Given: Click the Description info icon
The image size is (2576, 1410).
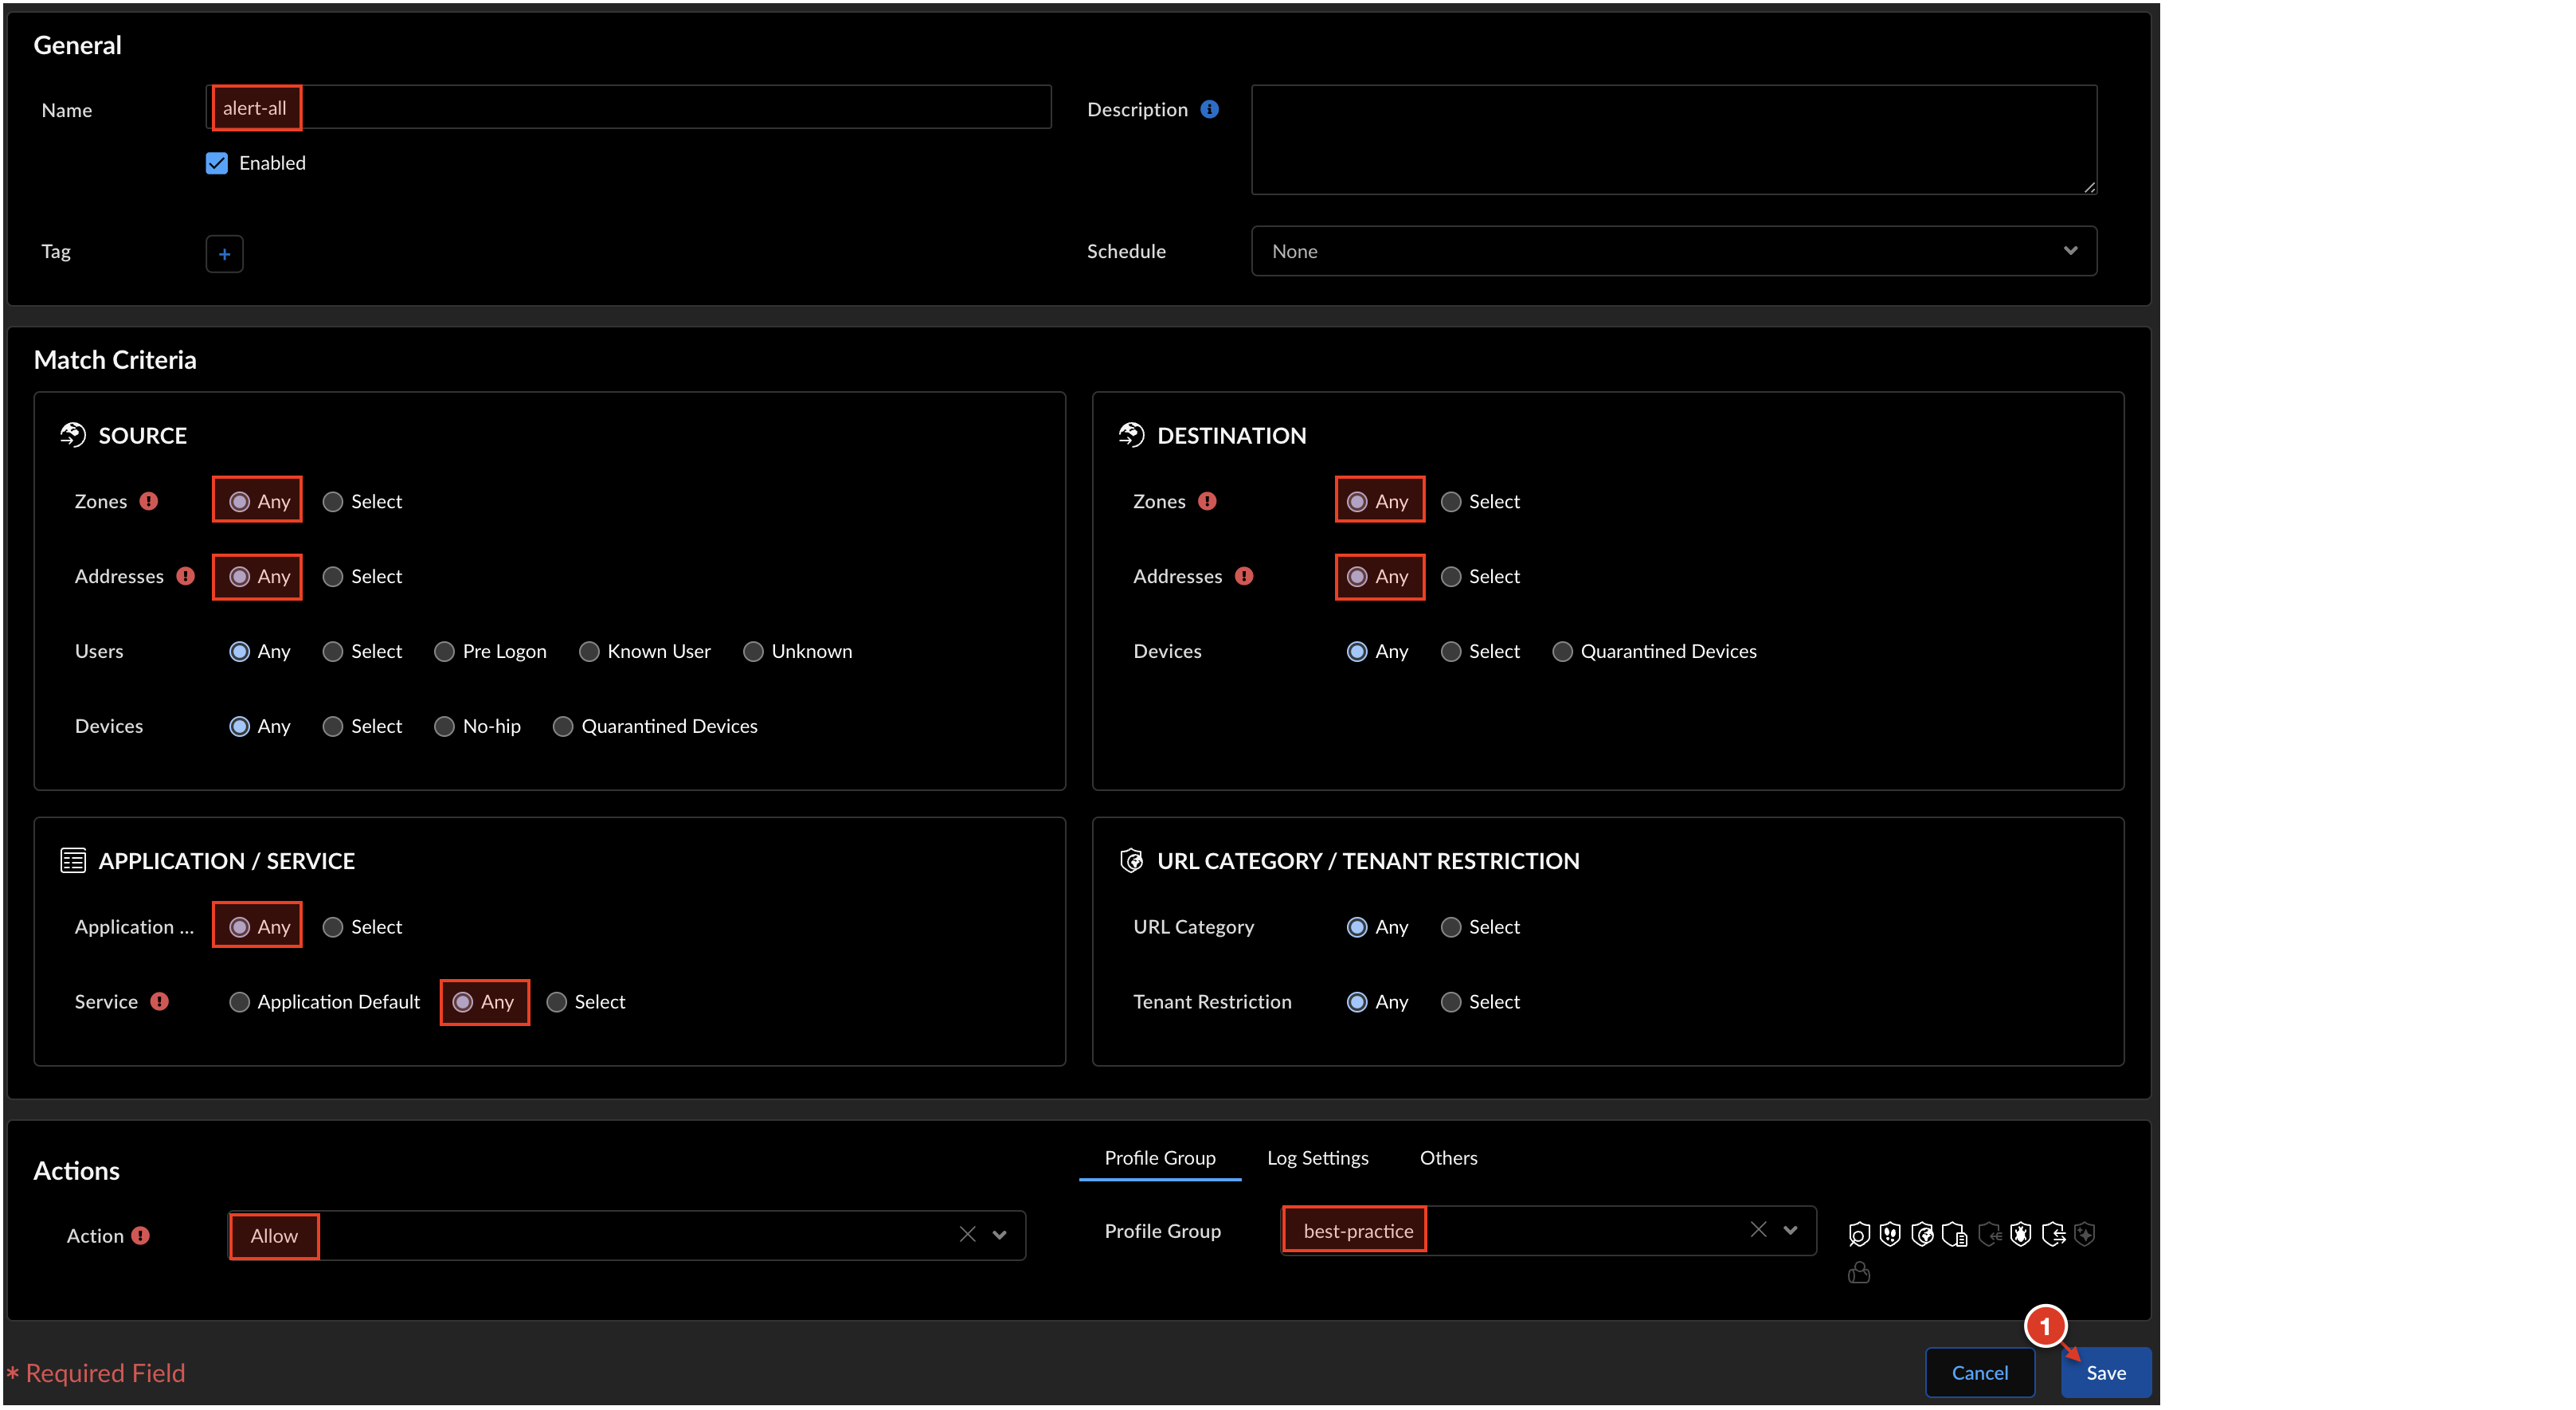Looking at the screenshot, I should point(1209,109).
